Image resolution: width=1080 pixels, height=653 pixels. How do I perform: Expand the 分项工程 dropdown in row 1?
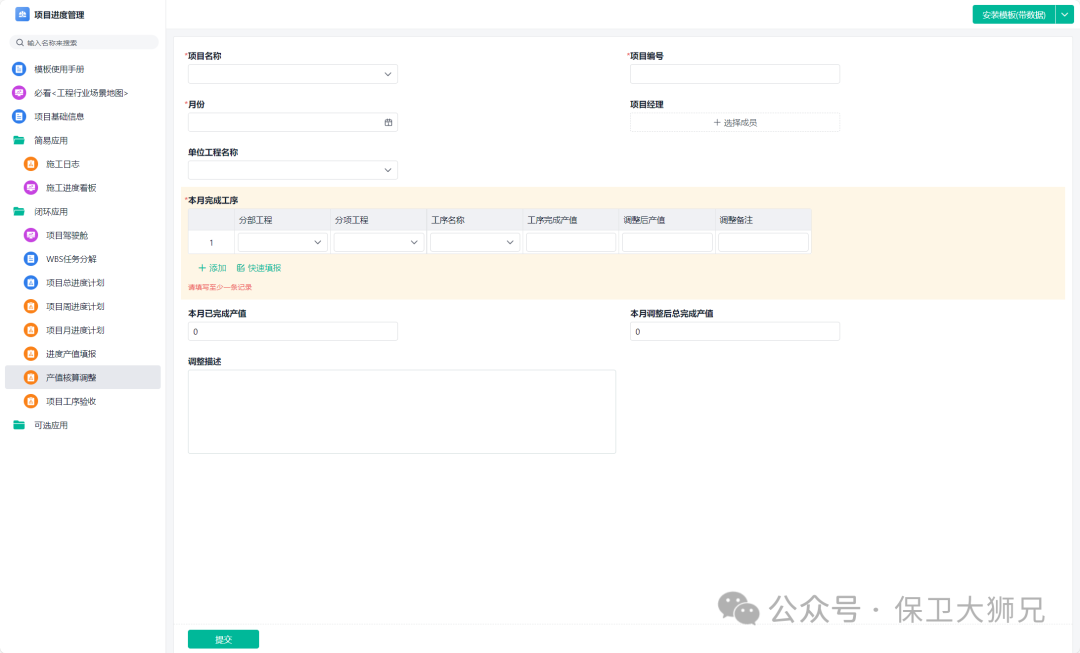379,242
